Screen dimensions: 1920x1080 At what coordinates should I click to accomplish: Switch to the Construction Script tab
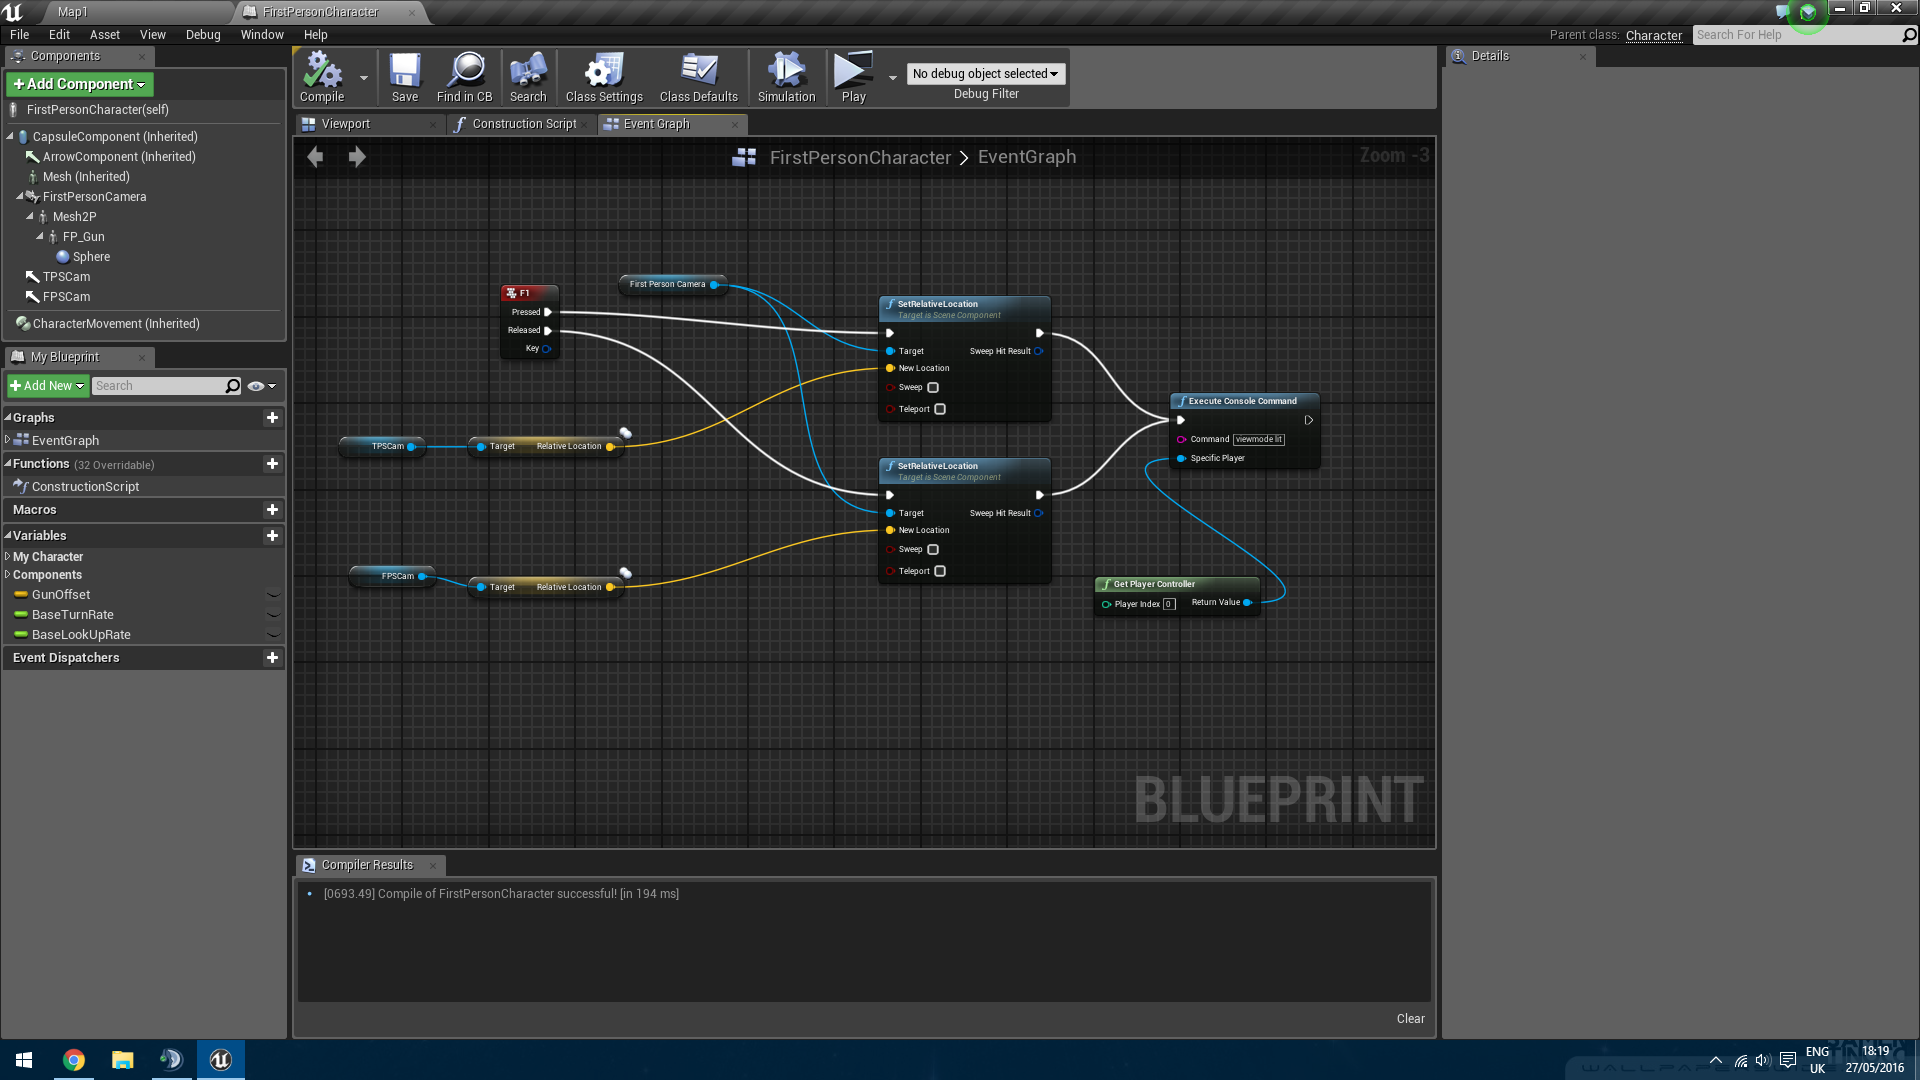(523, 124)
